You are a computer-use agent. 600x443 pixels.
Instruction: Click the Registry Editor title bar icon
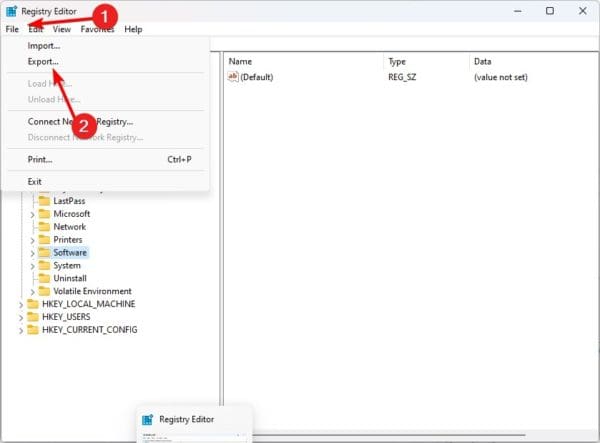(x=11, y=11)
